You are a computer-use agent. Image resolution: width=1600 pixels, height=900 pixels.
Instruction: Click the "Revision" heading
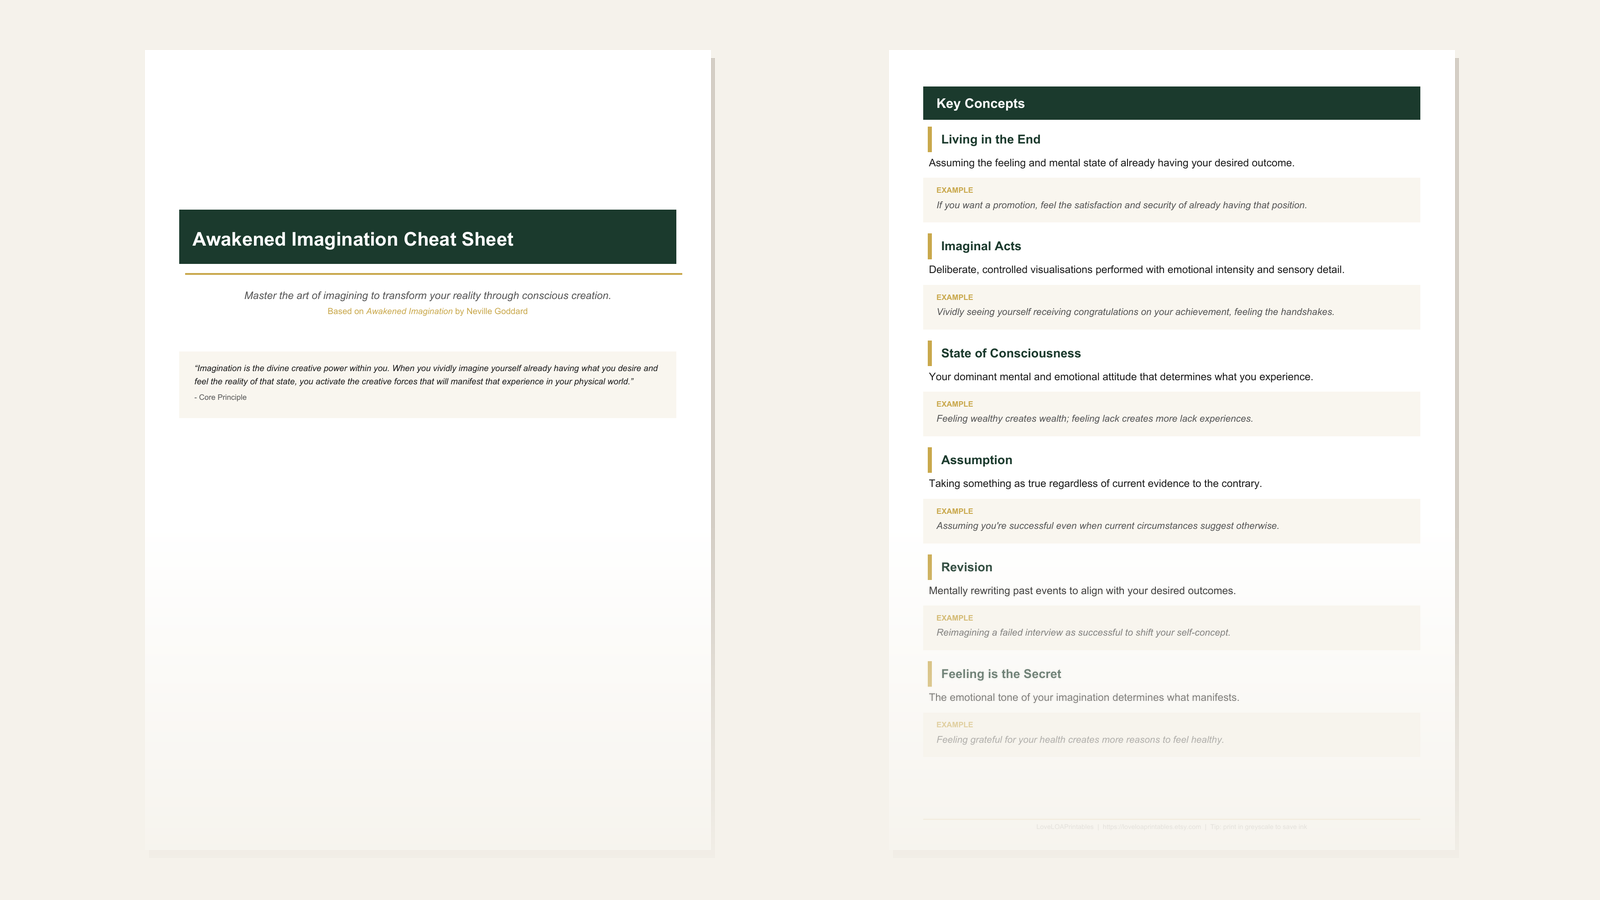966,567
